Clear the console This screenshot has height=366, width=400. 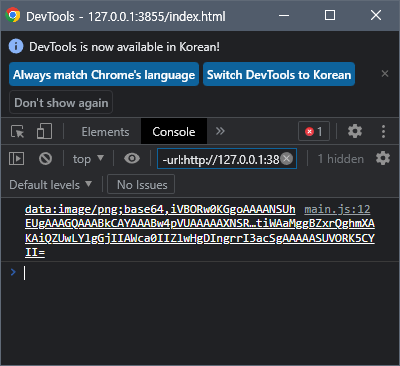45,159
